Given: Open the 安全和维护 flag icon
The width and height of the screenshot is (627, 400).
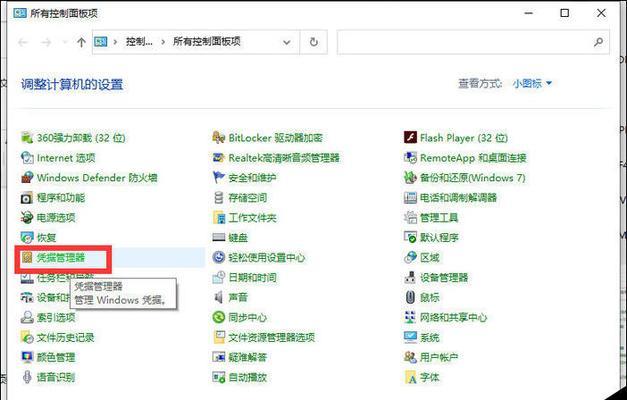Looking at the screenshot, I should coord(218,178).
